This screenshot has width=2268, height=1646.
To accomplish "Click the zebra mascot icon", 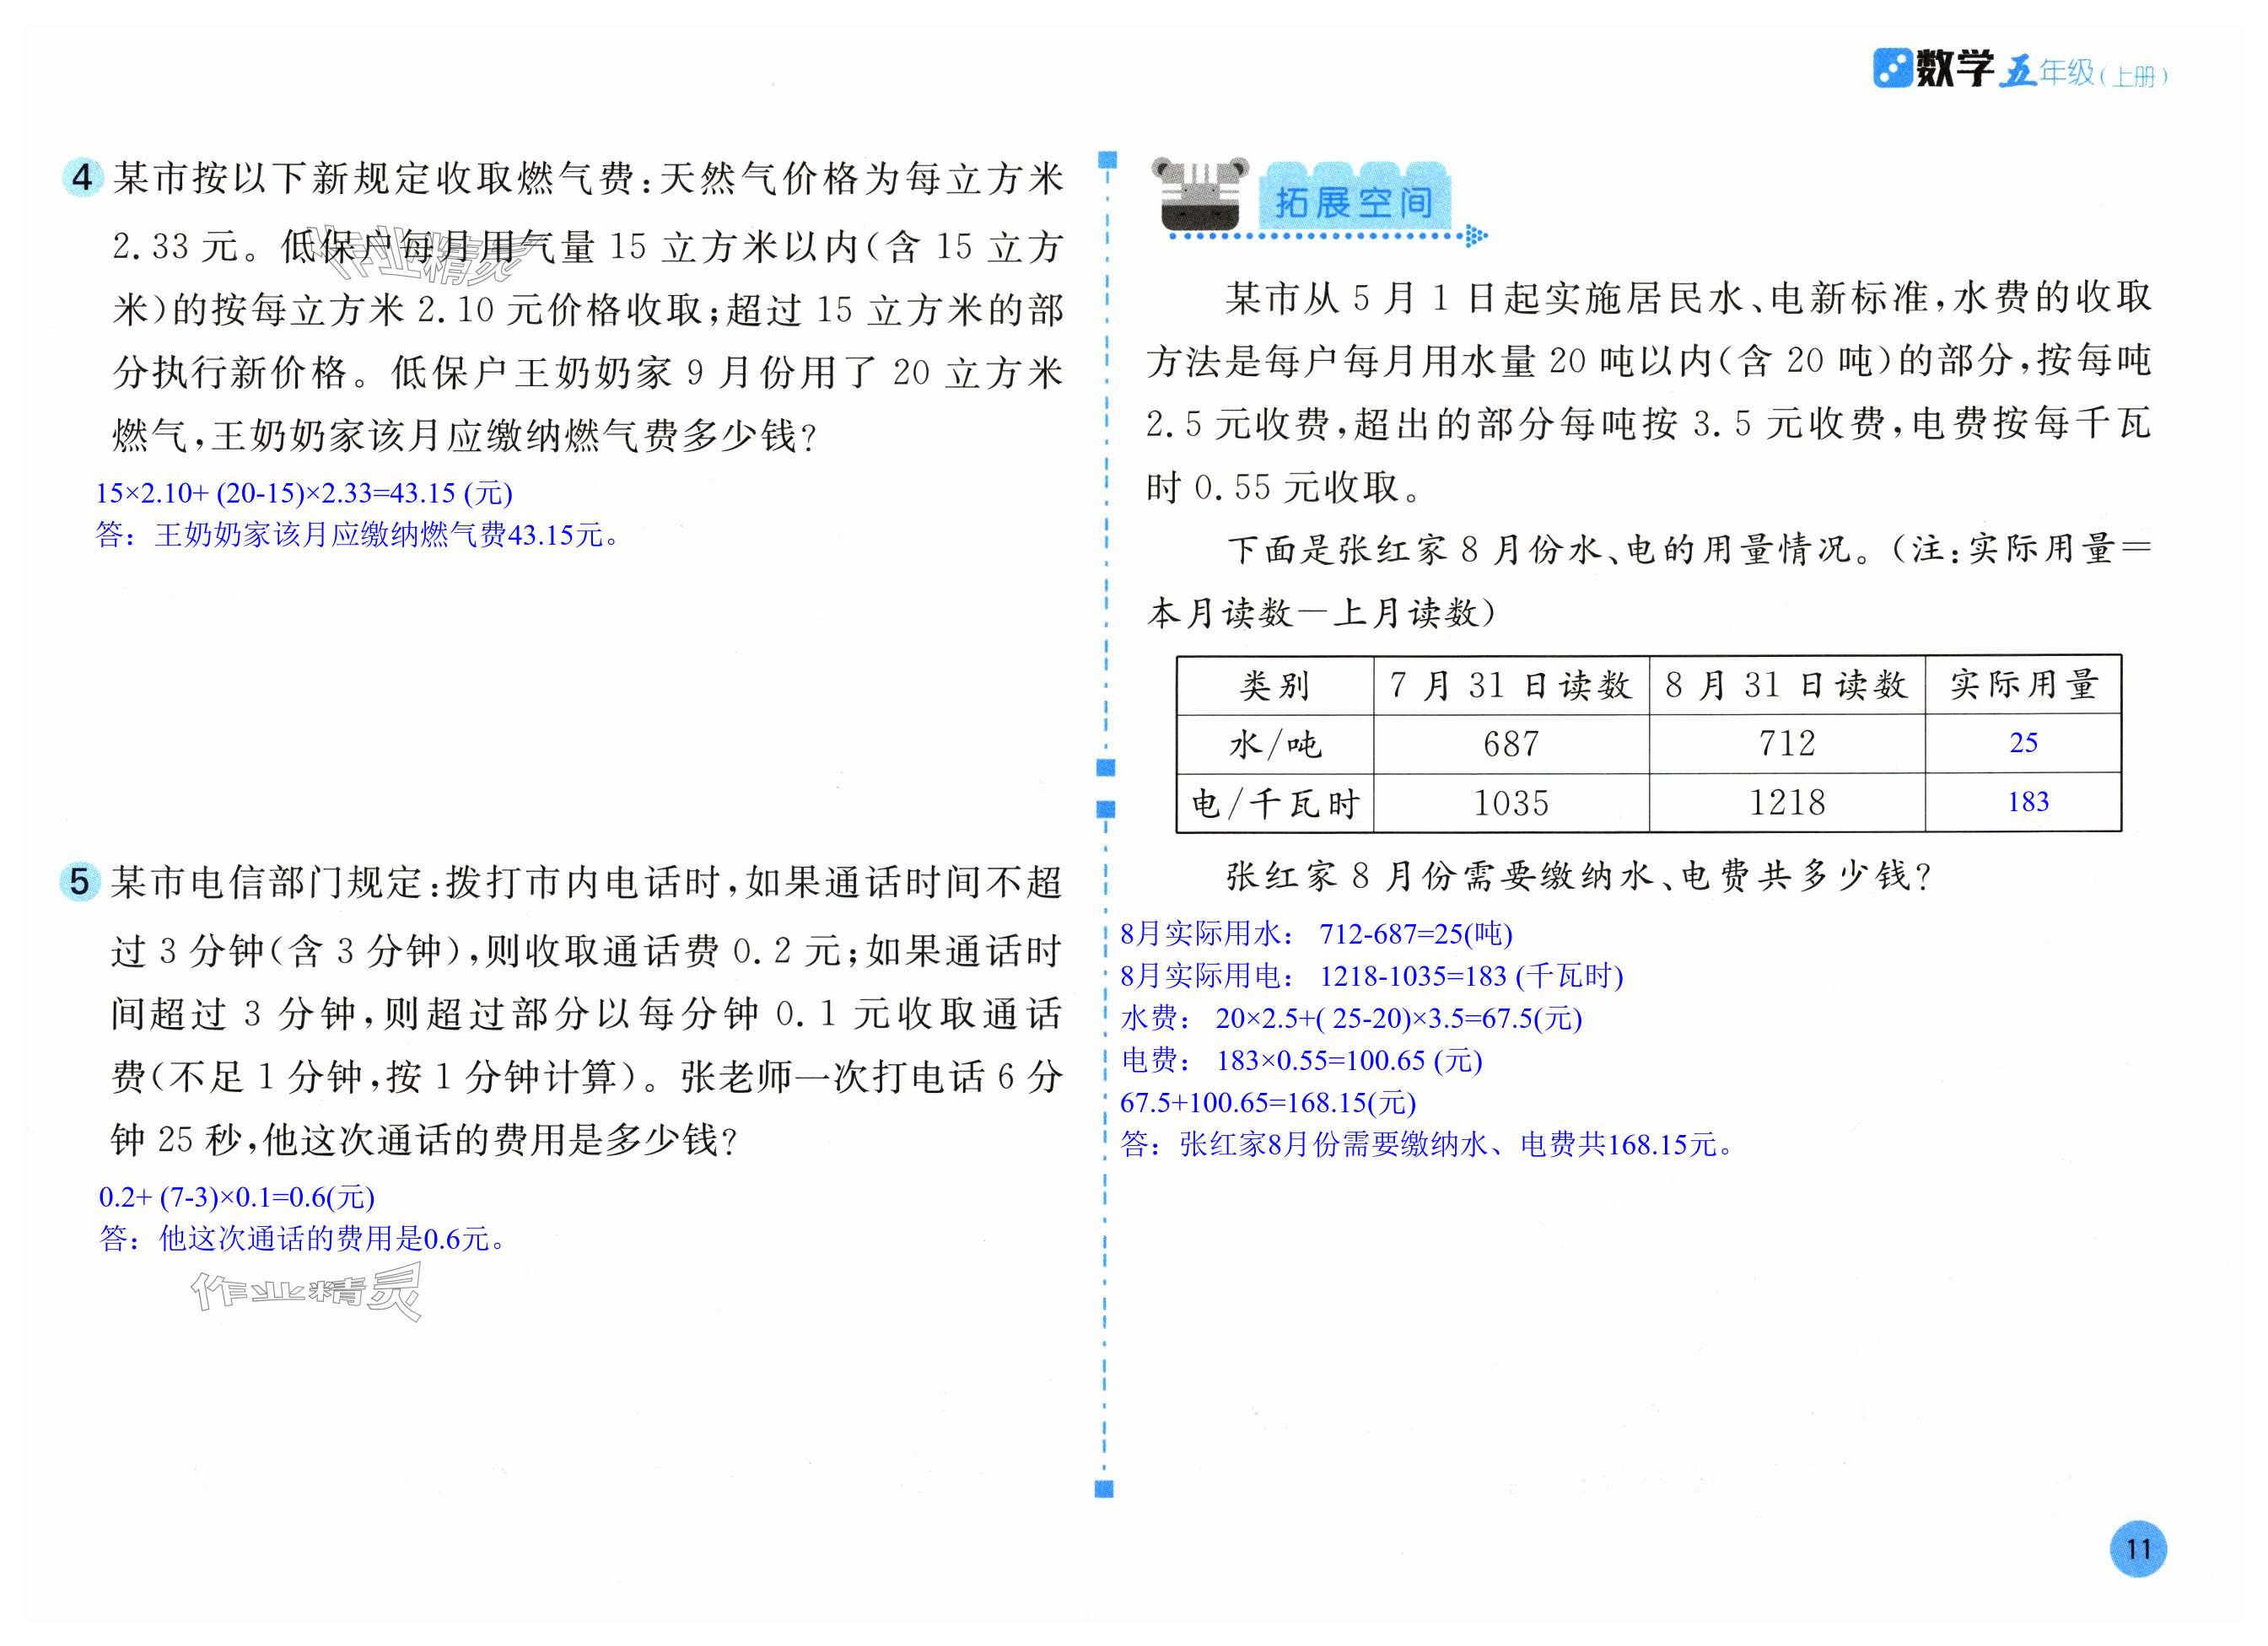I will click(1200, 194).
